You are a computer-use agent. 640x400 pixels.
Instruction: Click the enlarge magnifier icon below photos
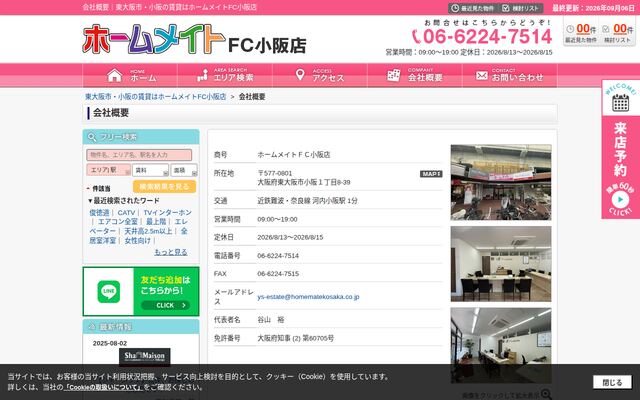click(x=546, y=394)
